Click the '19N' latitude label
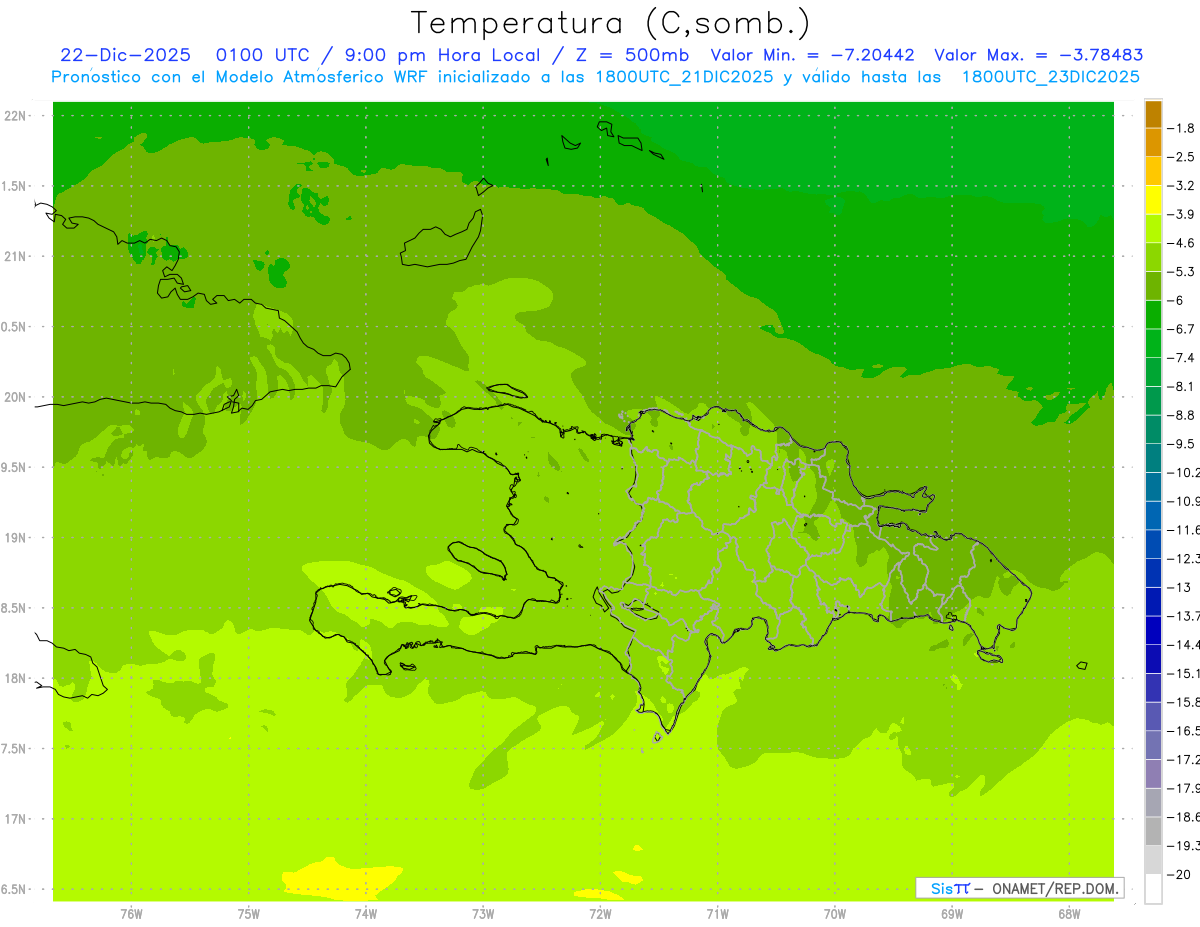1200x927 pixels. click(16, 537)
